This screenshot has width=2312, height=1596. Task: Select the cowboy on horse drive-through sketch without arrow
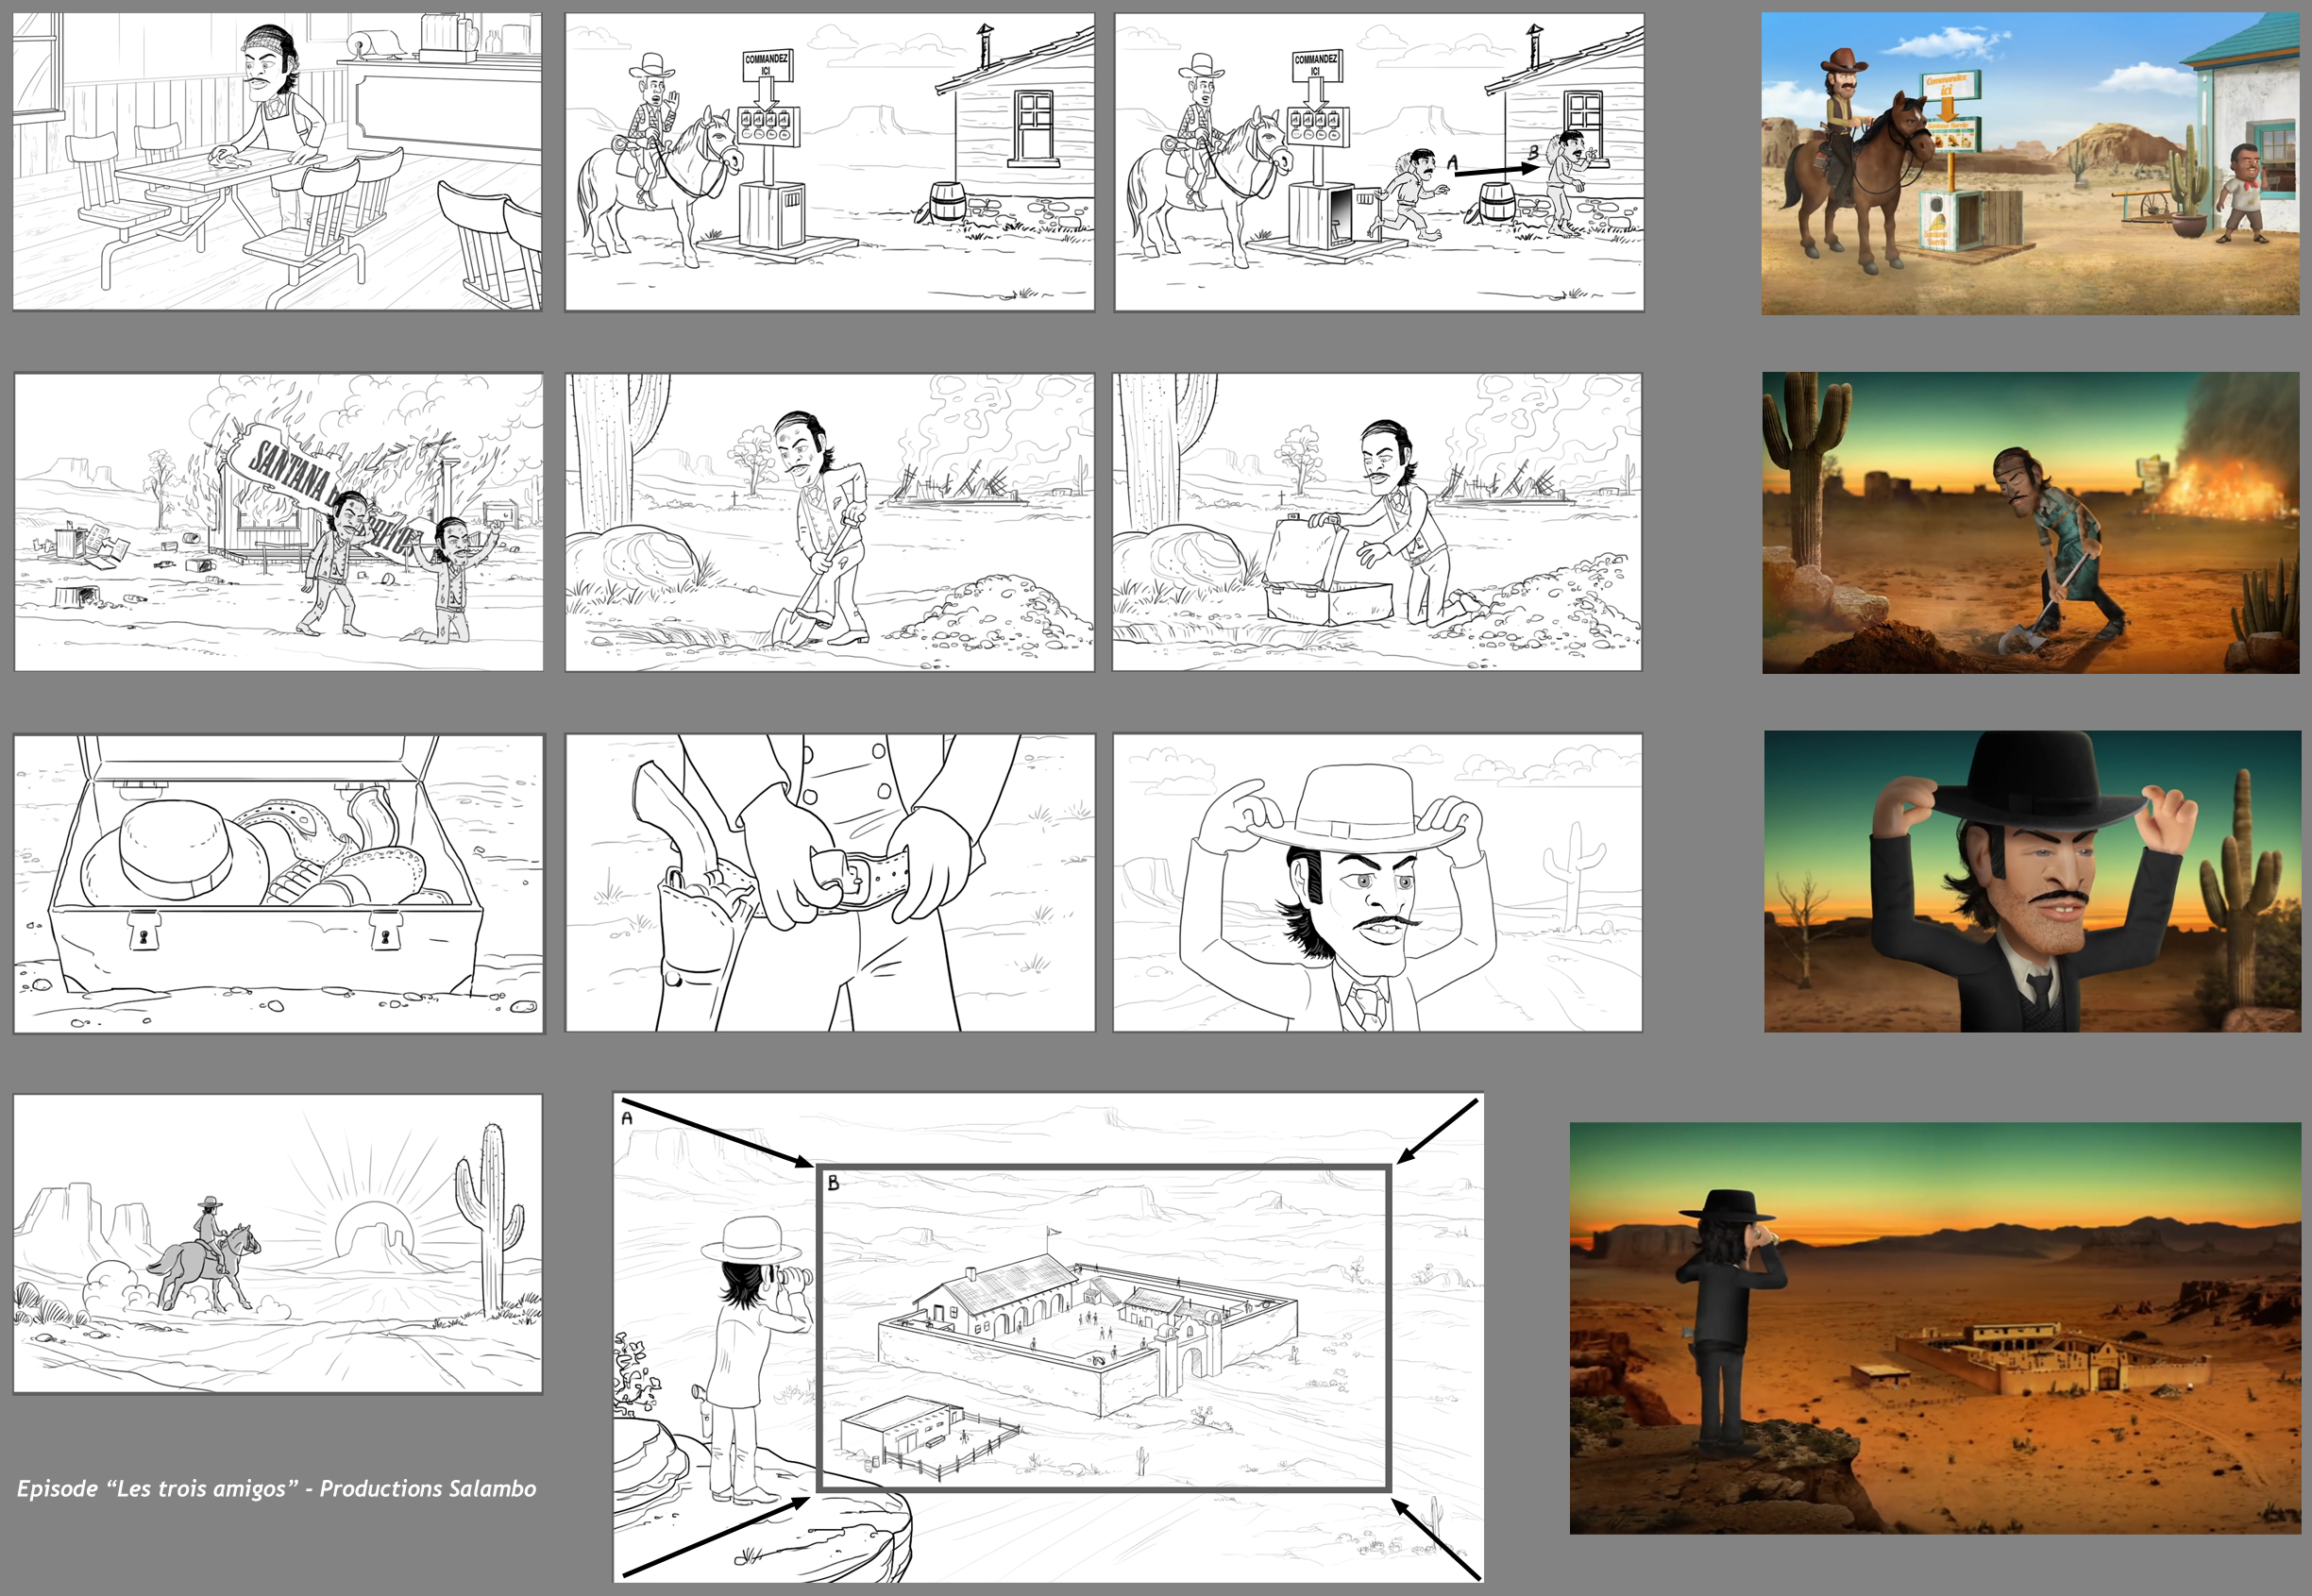[x=829, y=161]
